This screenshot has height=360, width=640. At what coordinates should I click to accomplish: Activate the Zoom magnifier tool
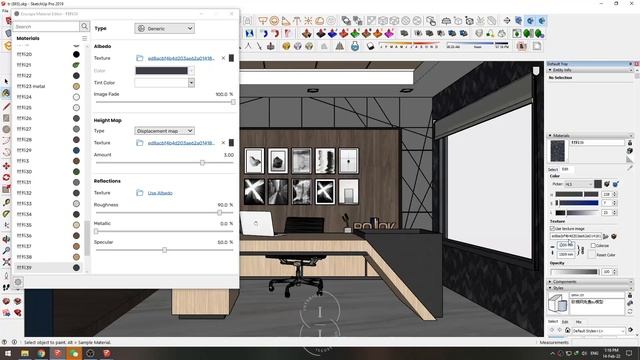[x=6, y=250]
